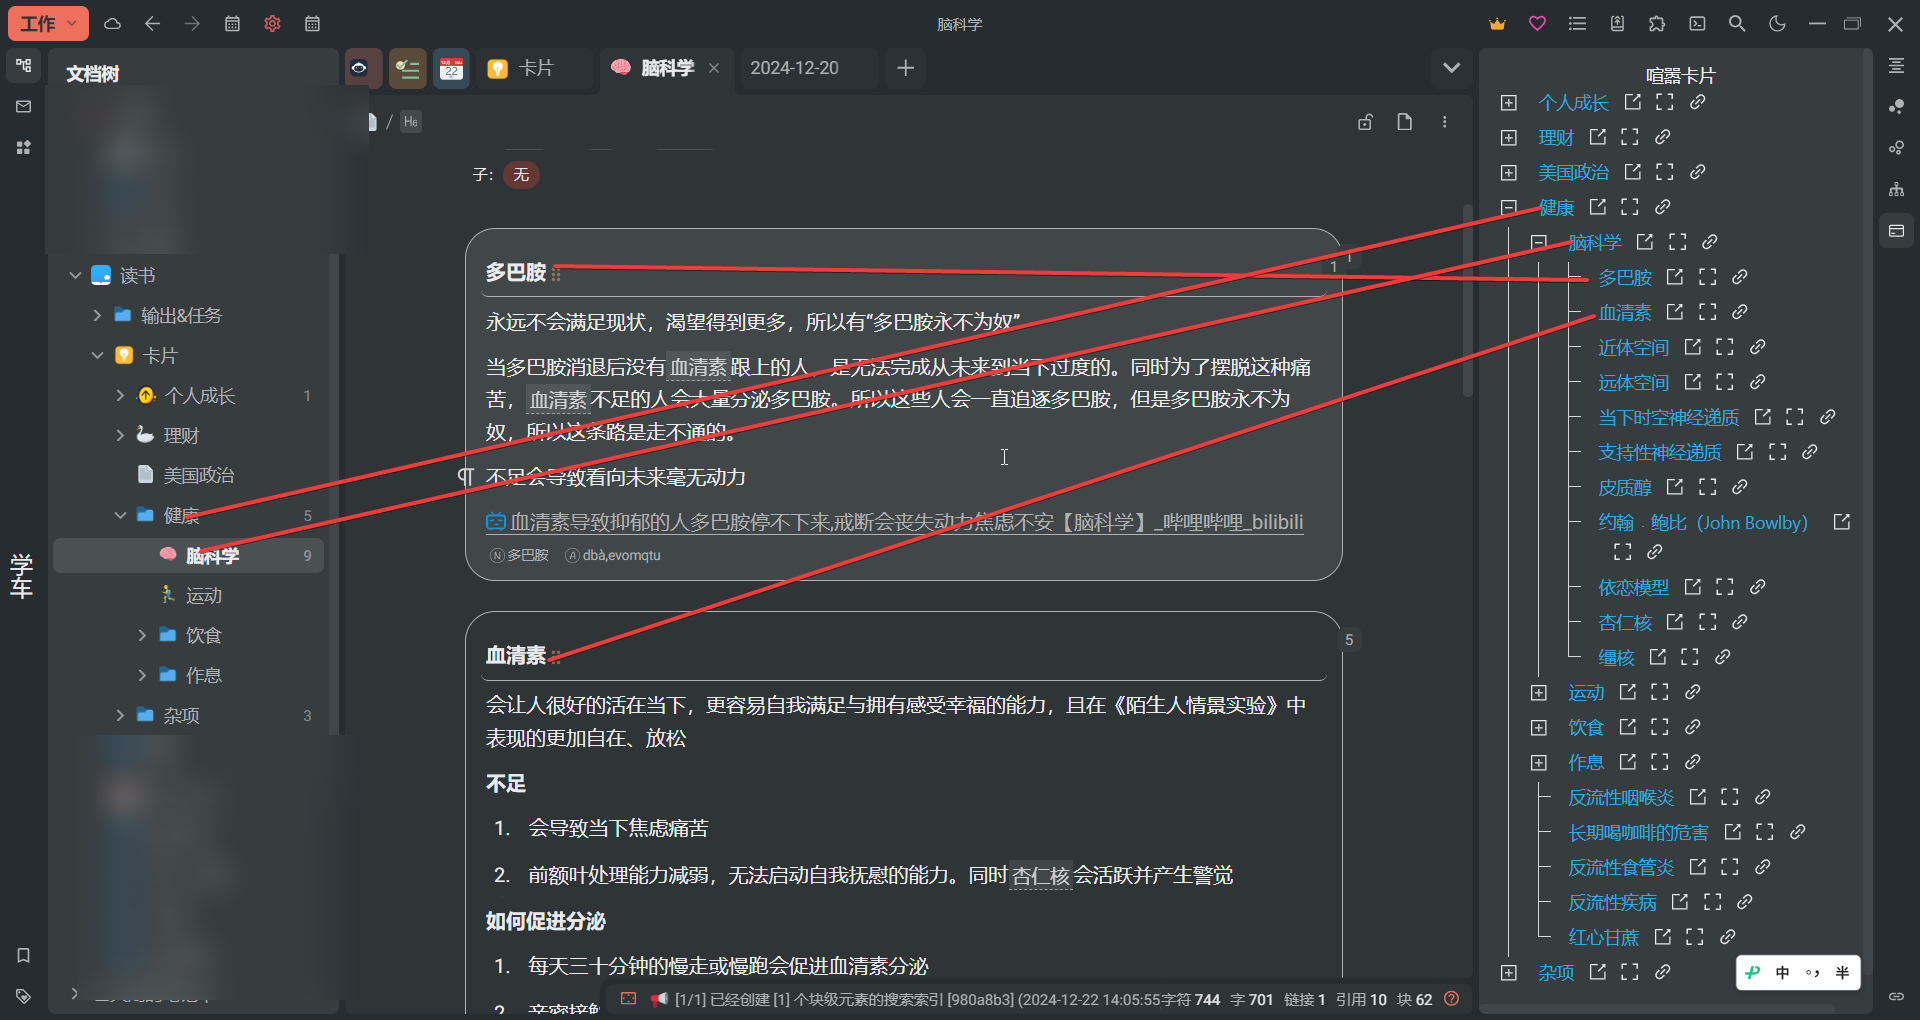Open global search magnifier
Screen dimensions: 1920x1020
1737,24
